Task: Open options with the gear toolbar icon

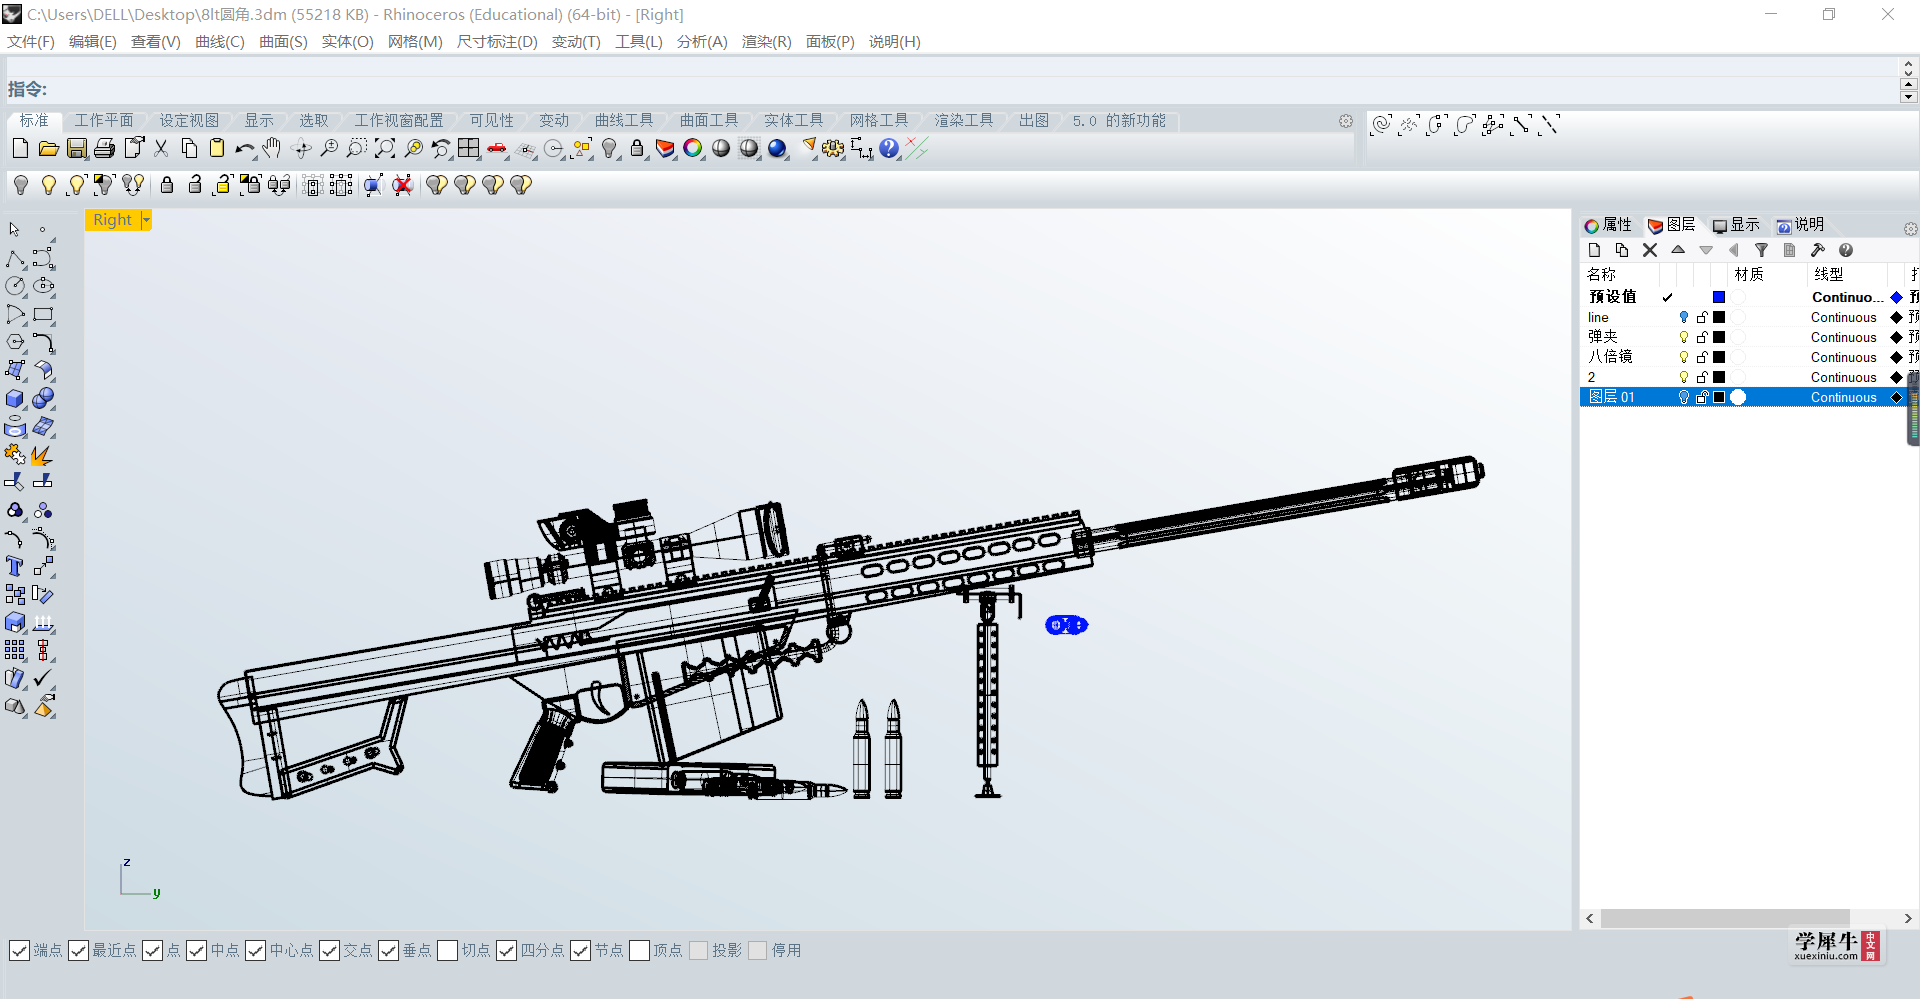Action: (833, 148)
